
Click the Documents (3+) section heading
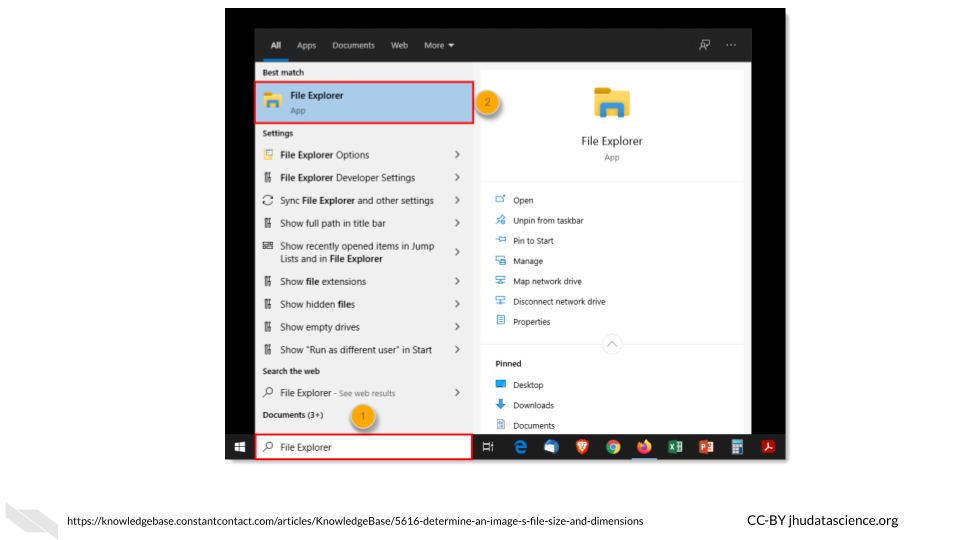tap(293, 414)
